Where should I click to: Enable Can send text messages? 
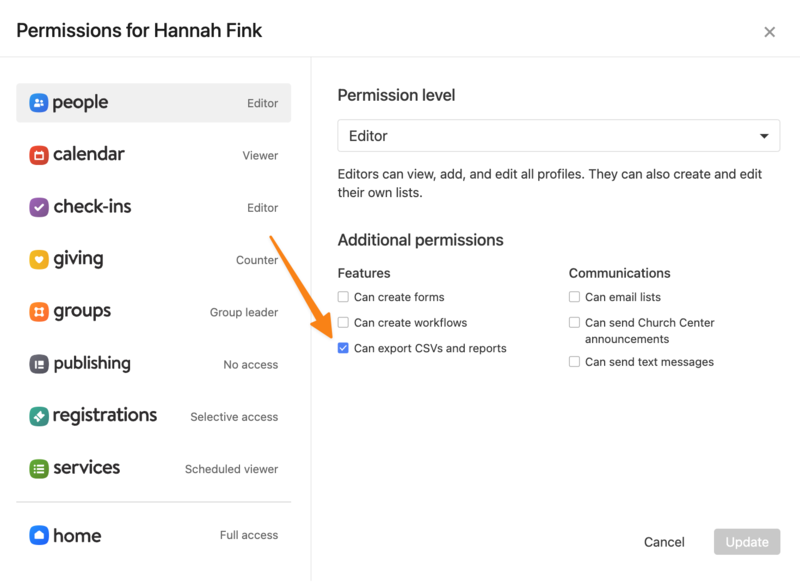pos(575,362)
